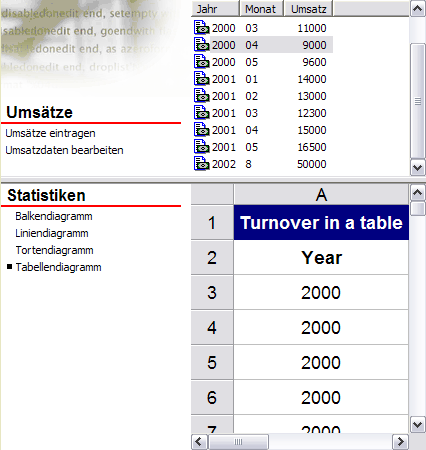Click the list's vertical scrollbar thumb
This screenshot has height=450, width=426.
[x=417, y=101]
